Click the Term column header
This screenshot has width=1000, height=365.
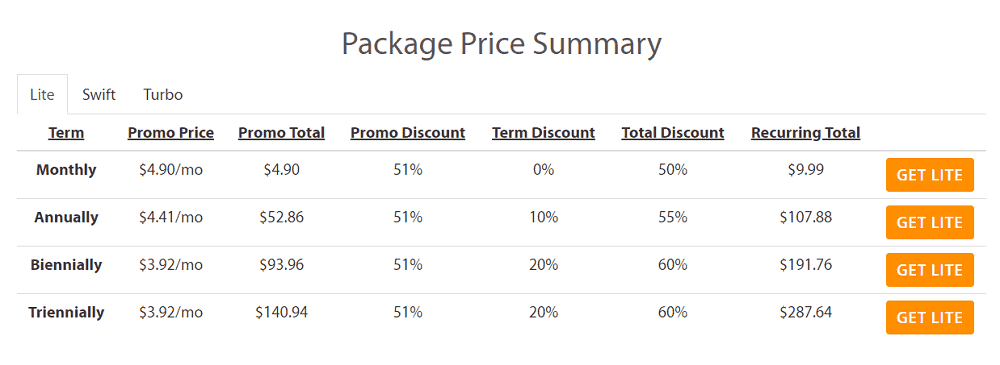click(66, 133)
